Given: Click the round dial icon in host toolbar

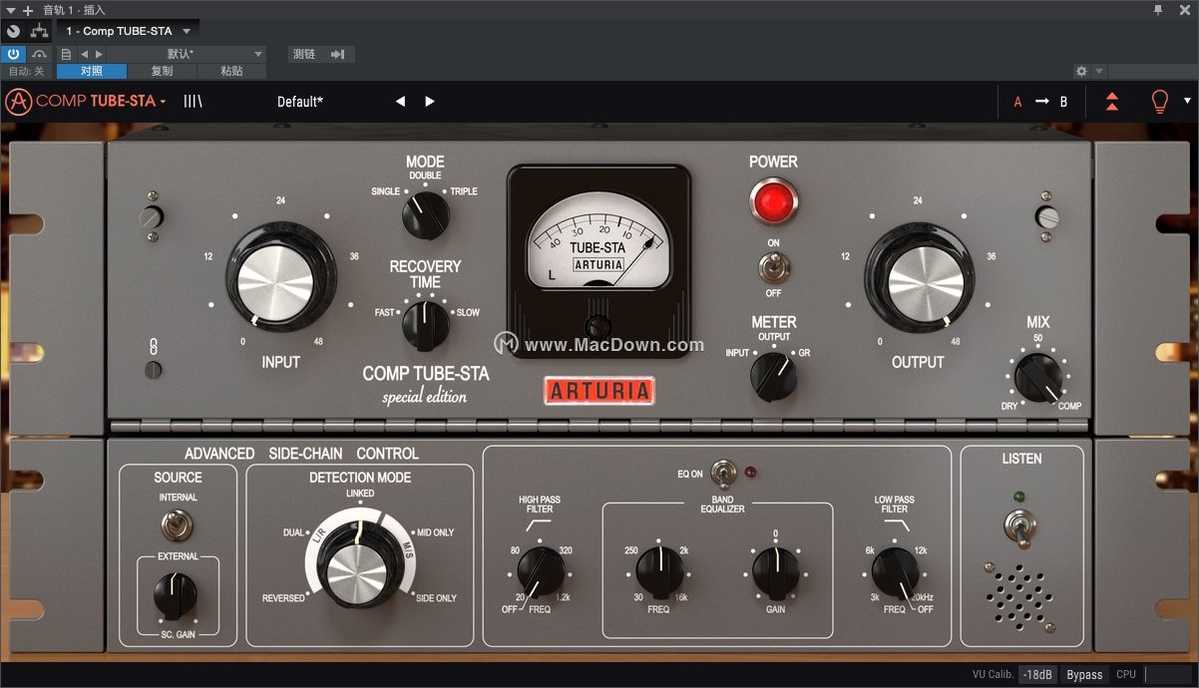Looking at the screenshot, I should 13,31.
